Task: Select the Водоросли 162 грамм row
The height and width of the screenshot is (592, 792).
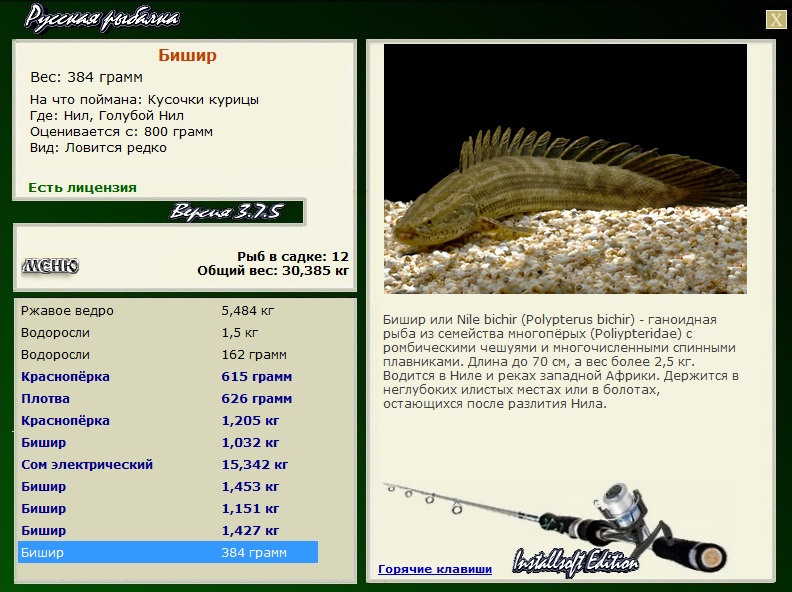Action: 168,355
